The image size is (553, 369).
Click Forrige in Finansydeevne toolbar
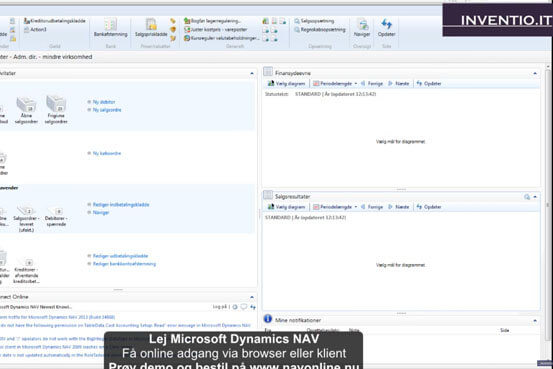coord(372,84)
